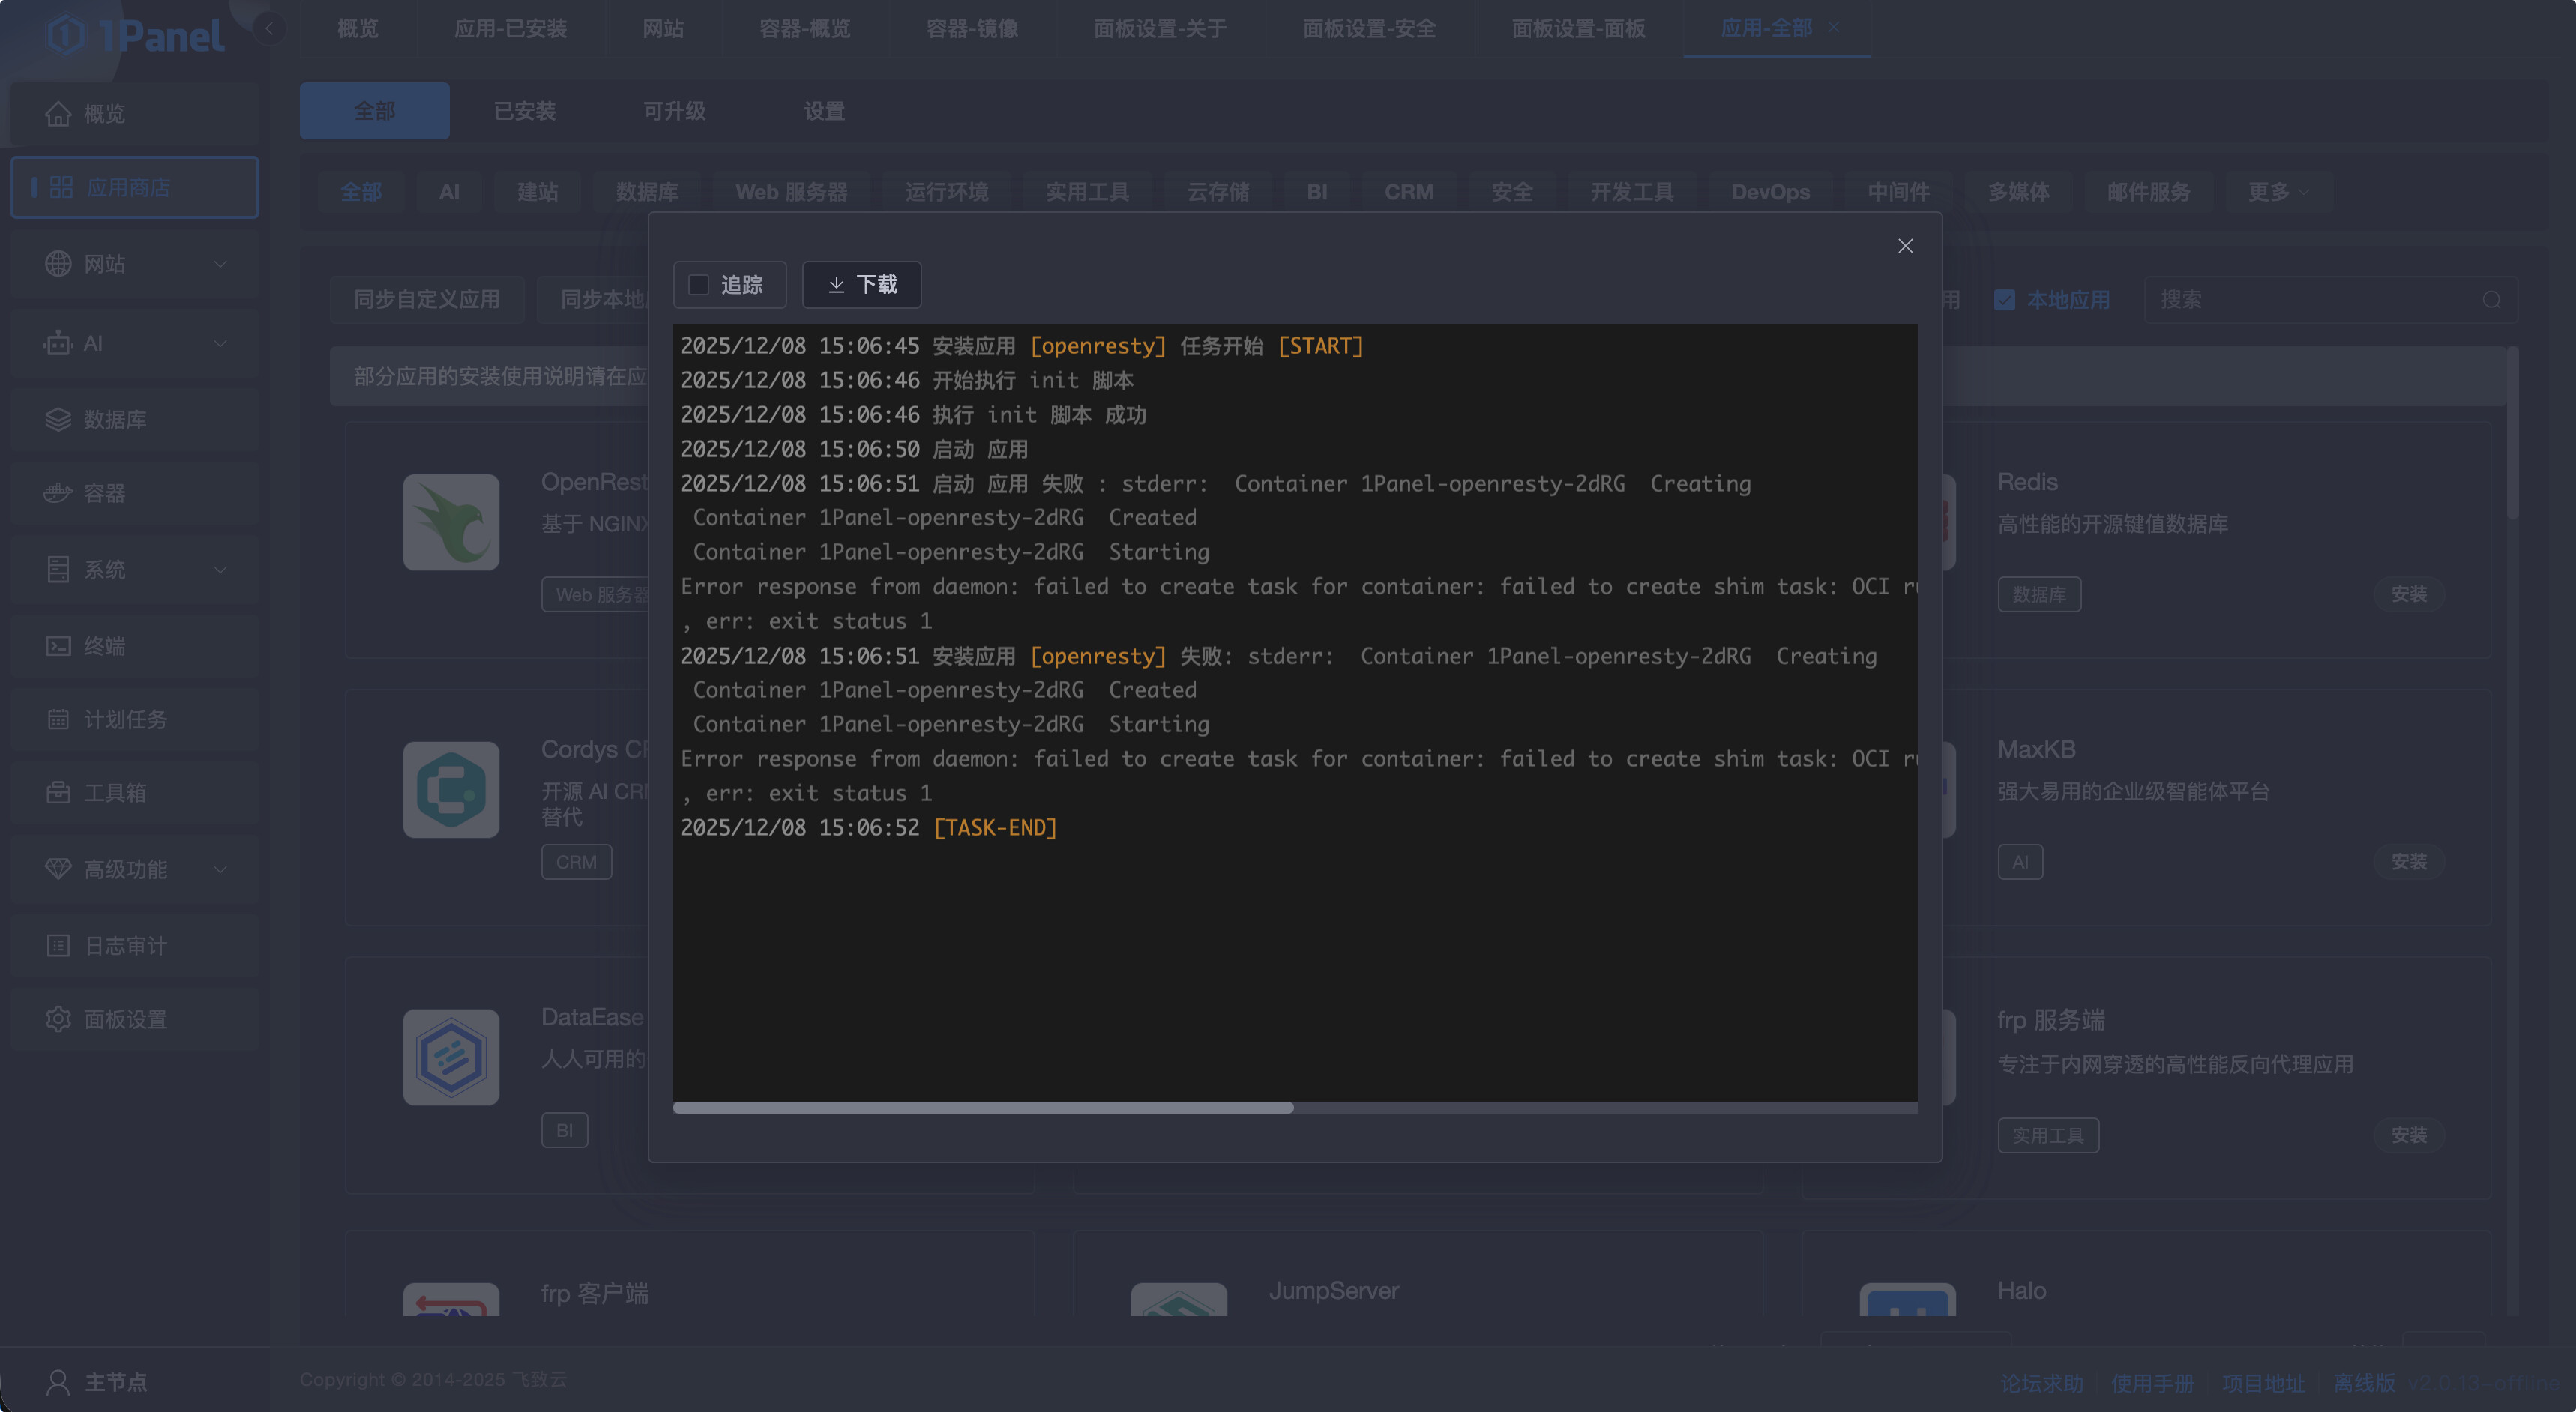Open the database stack icon
2576x1412 pixels.
coord(58,420)
